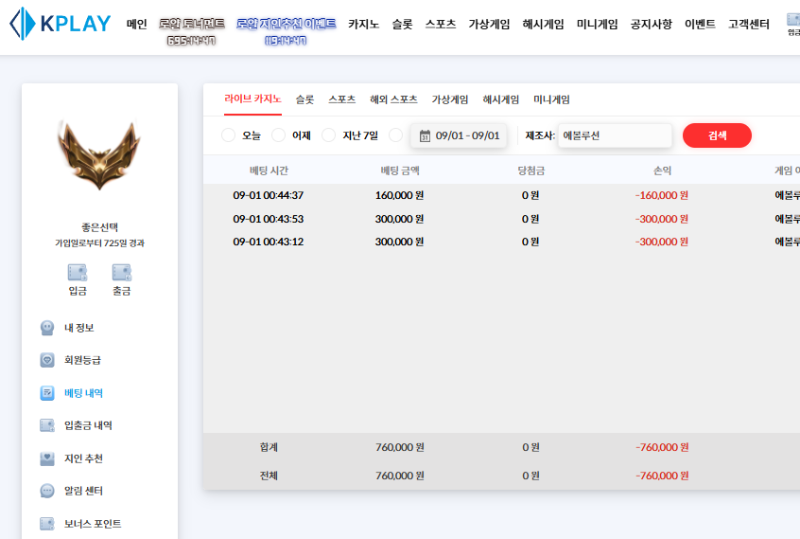Select the 오늘 radio button
This screenshot has width=800, height=539.
point(228,135)
